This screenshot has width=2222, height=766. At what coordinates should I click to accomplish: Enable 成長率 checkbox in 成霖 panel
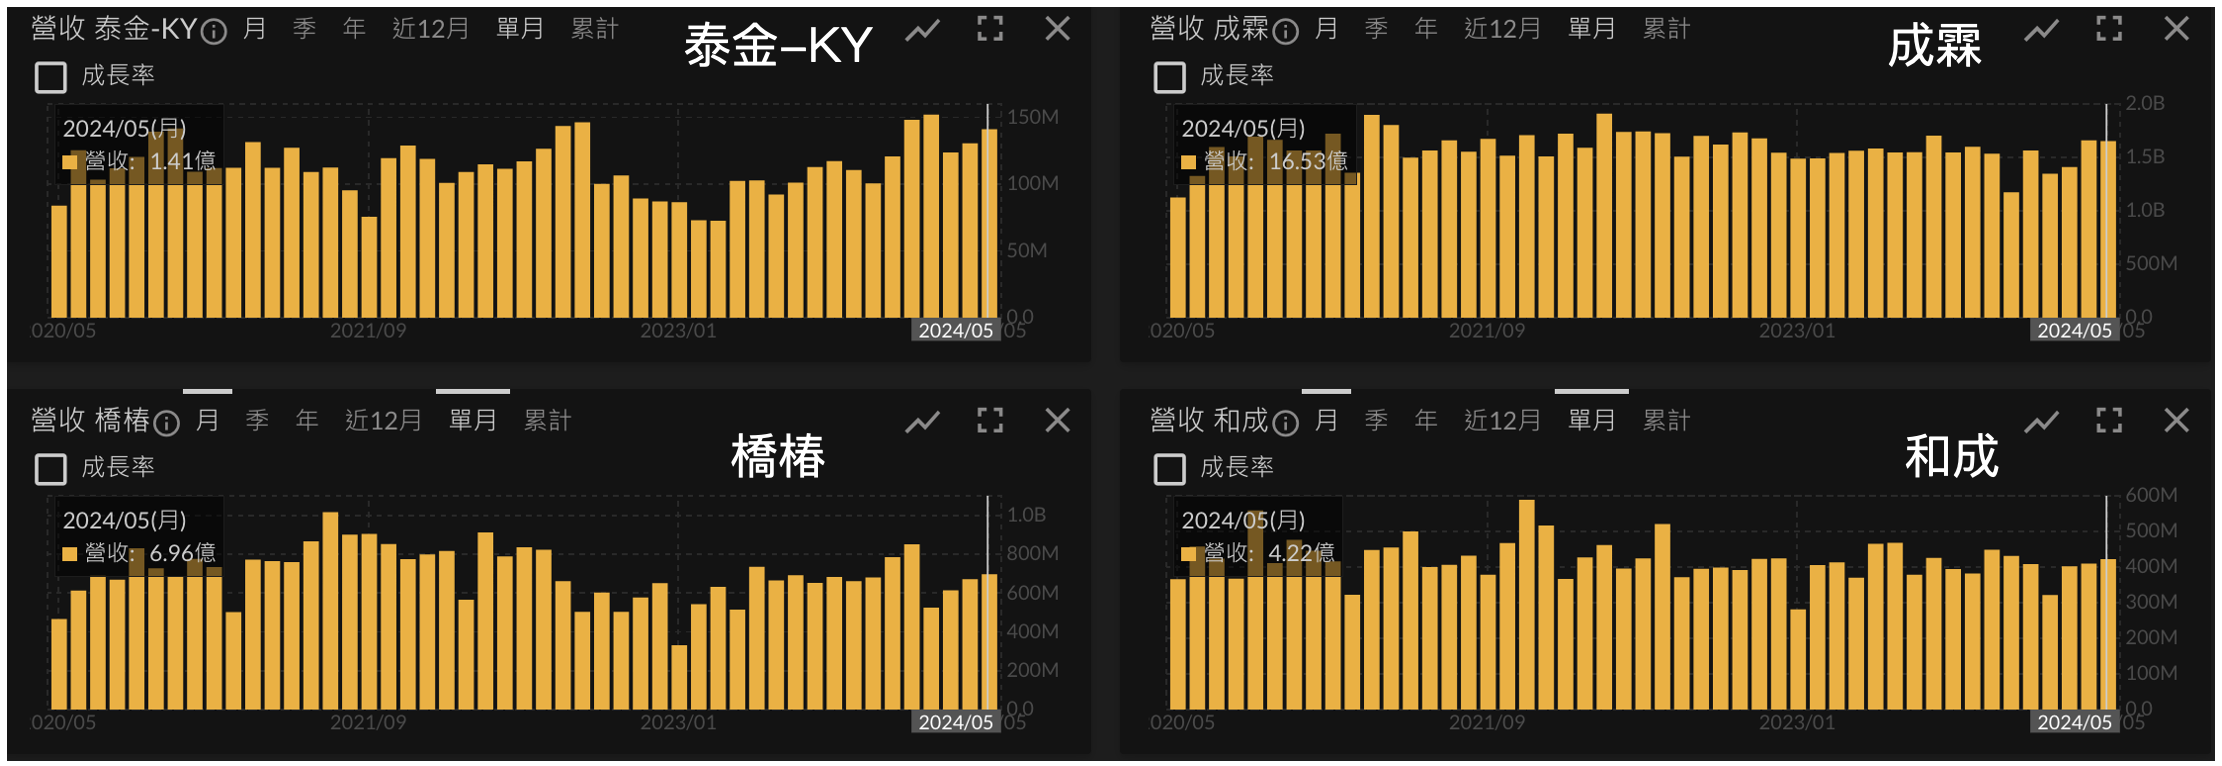tap(1170, 77)
